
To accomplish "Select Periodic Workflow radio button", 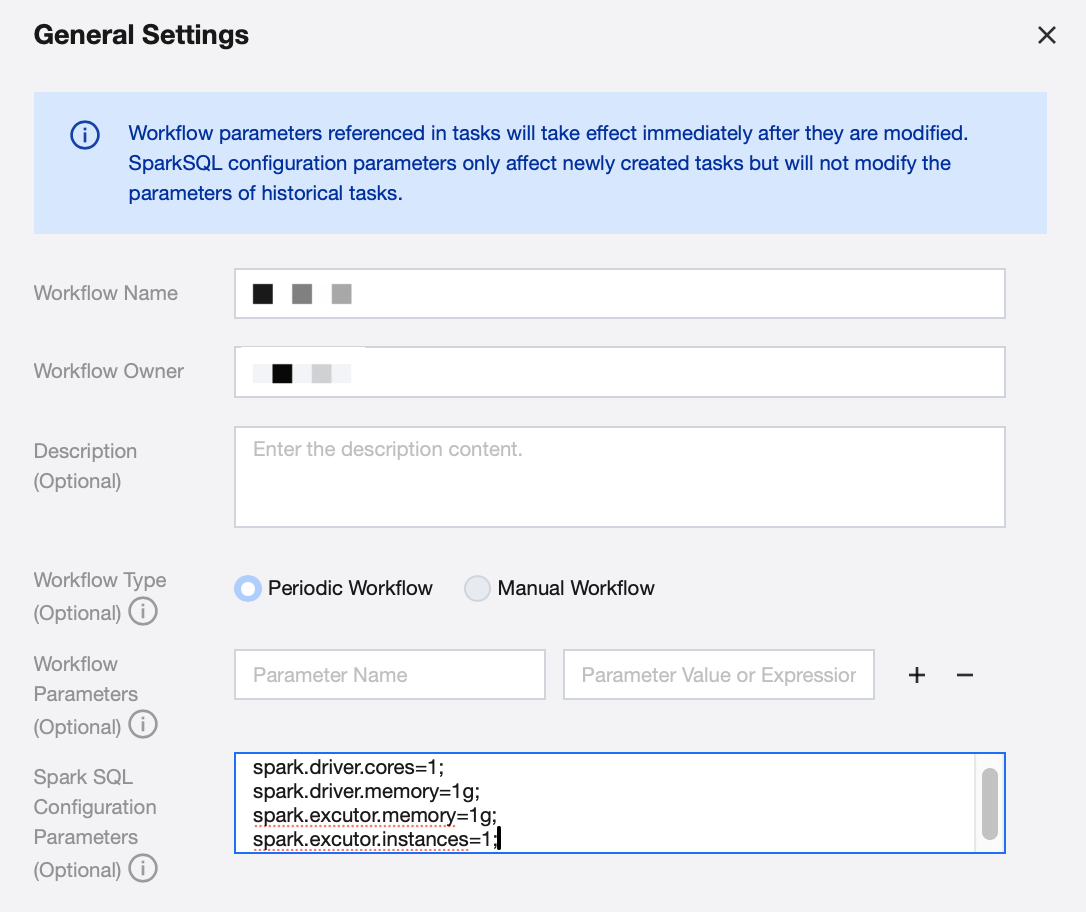I will coord(247,588).
